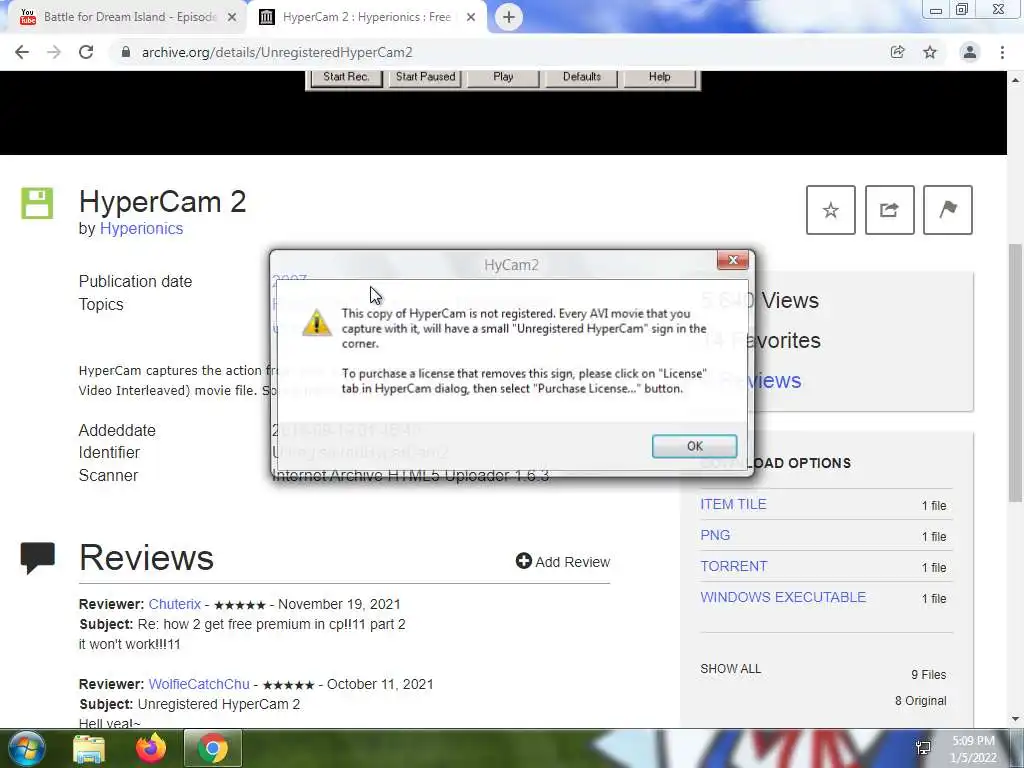The height and width of the screenshot is (768, 1024).
Task: Select the HyperCam 2 Hyperionics tab
Action: [x=366, y=17]
